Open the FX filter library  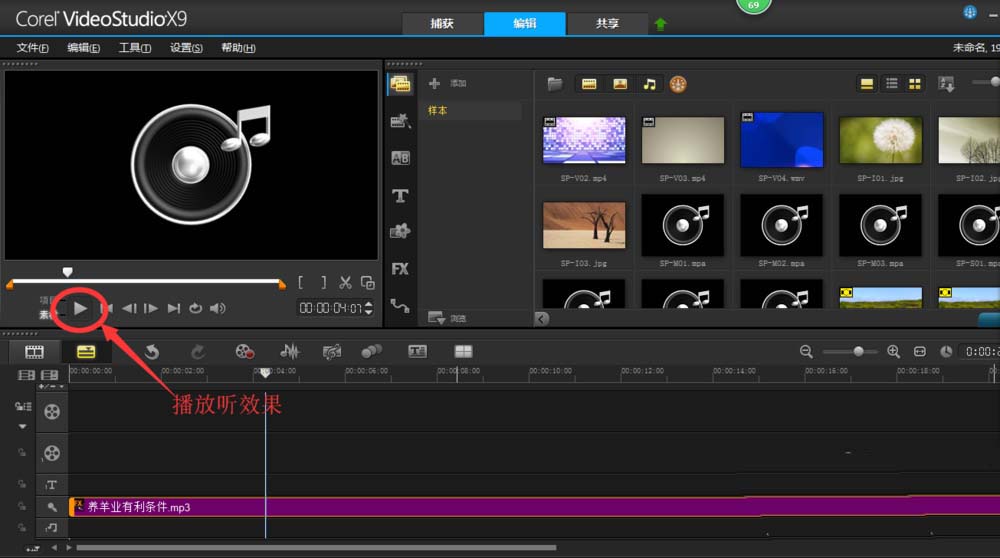[400, 269]
